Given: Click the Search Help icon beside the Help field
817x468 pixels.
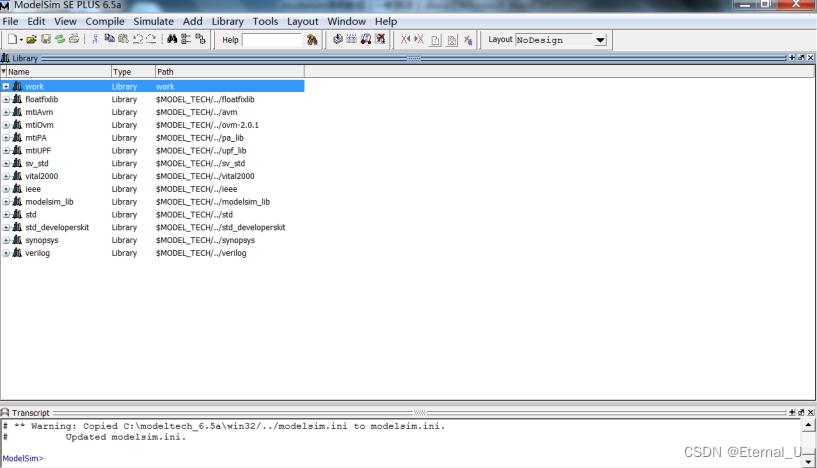Looking at the screenshot, I should pyautogui.click(x=312, y=40).
